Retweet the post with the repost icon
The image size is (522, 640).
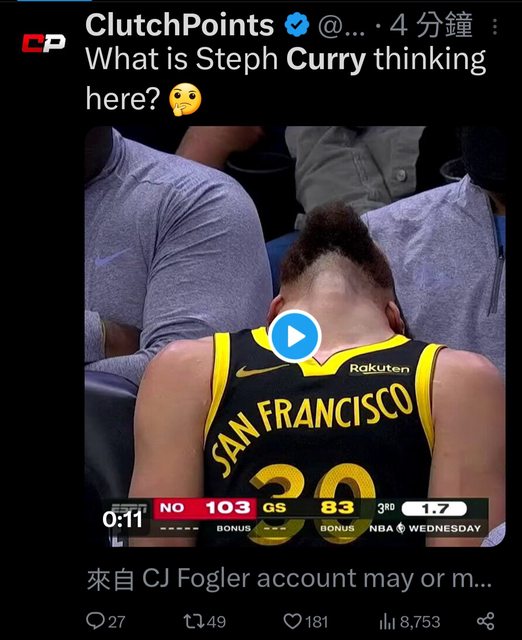tap(193, 621)
